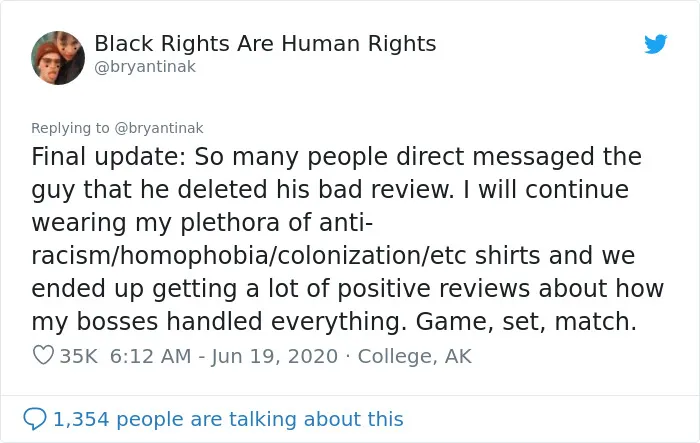Click the 'Replying to' label text
Viewport: 700px width, 443px height.
[70, 128]
